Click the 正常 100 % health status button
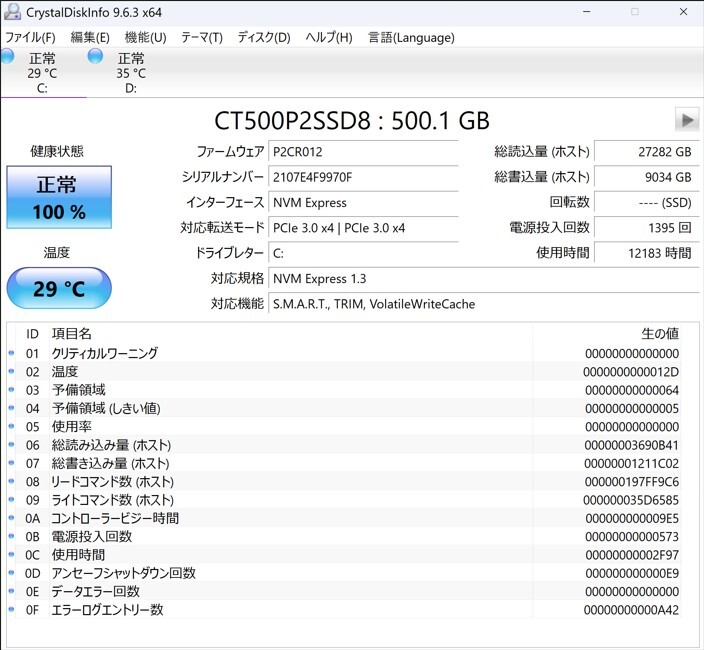The height and width of the screenshot is (650, 704). [59, 197]
